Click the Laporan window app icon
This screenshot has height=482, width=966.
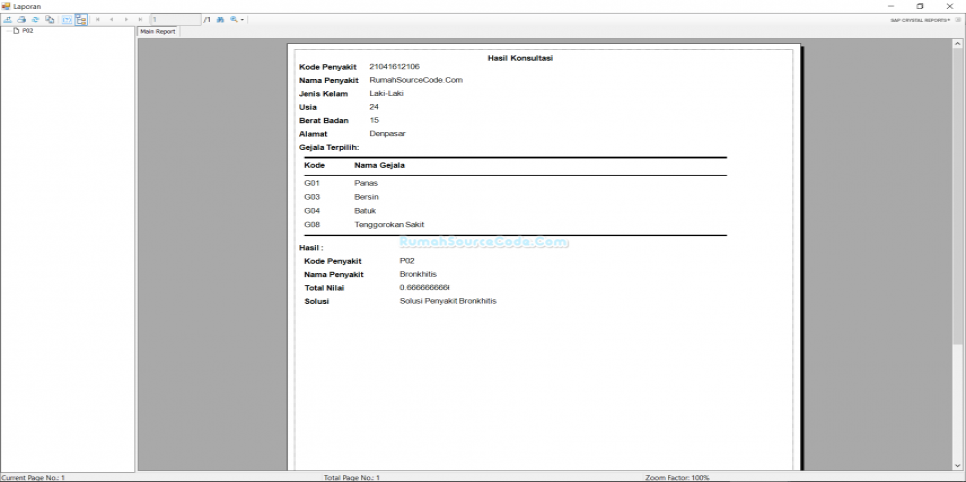pyautogui.click(x=6, y=6)
